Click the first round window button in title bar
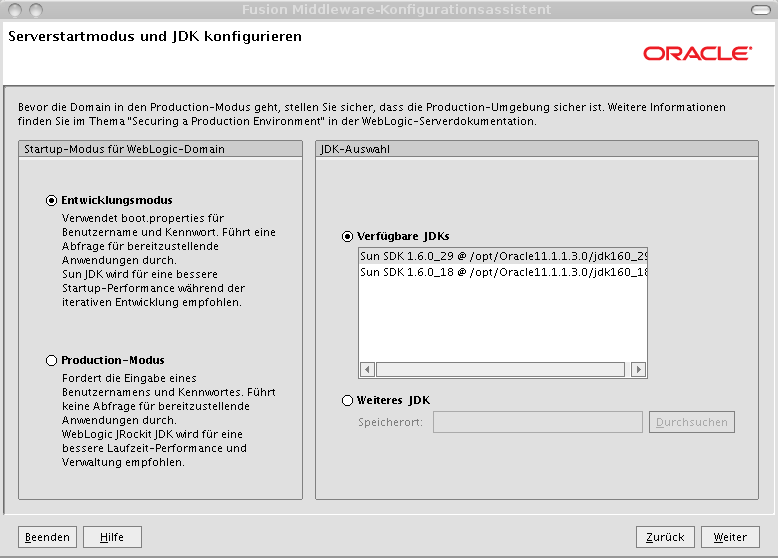This screenshot has height=558, width=778. [15, 9]
